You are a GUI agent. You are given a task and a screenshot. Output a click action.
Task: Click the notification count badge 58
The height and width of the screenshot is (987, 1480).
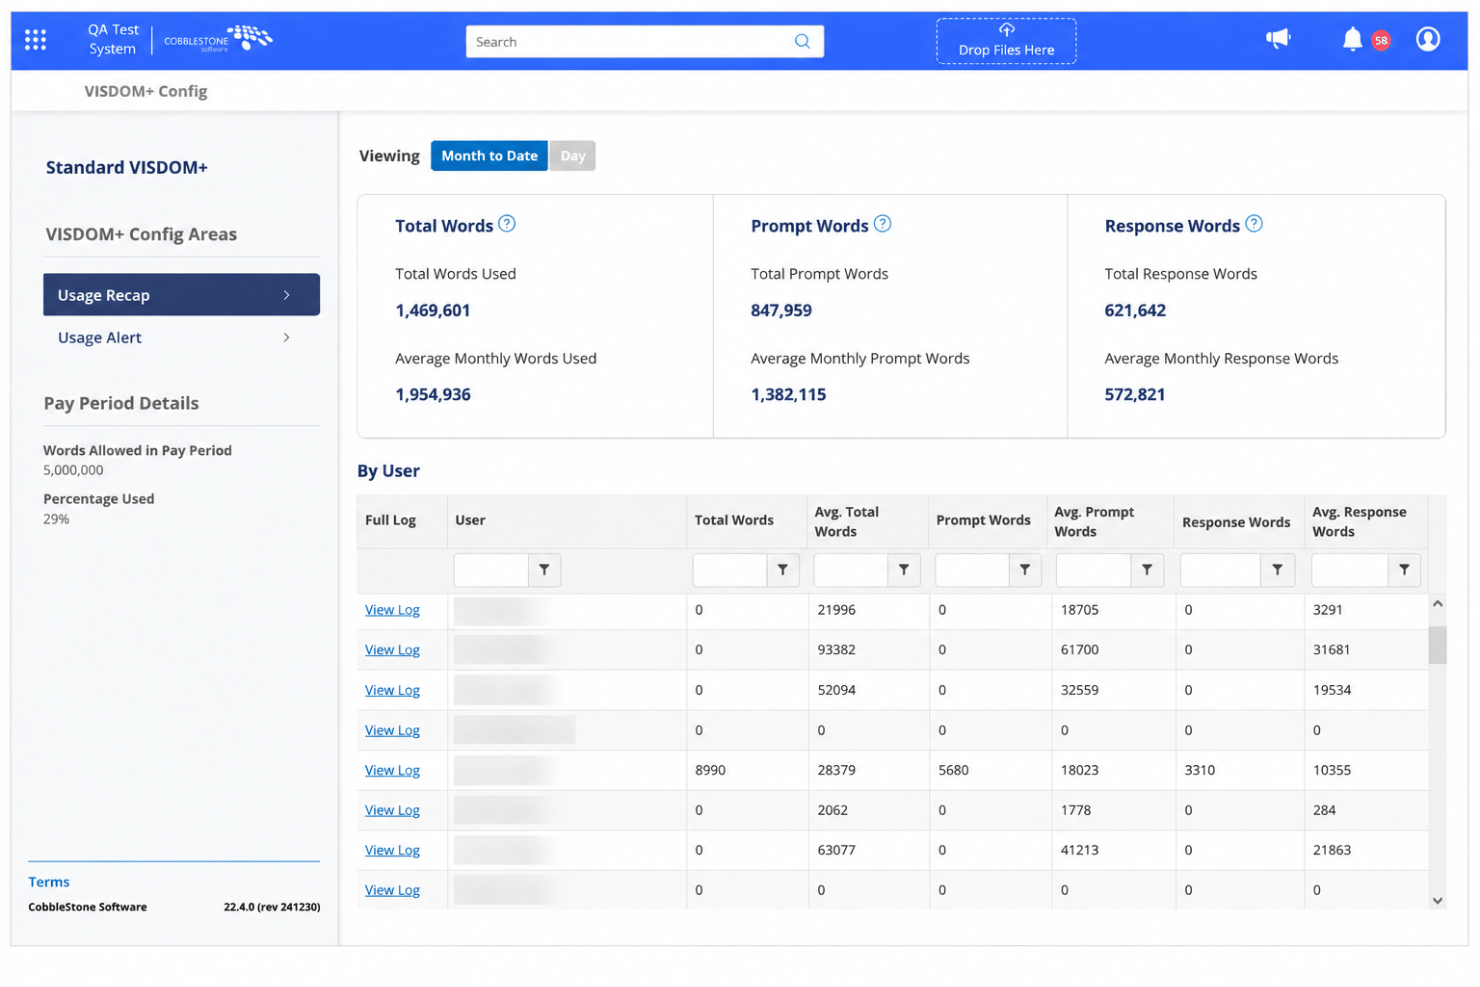(1381, 41)
